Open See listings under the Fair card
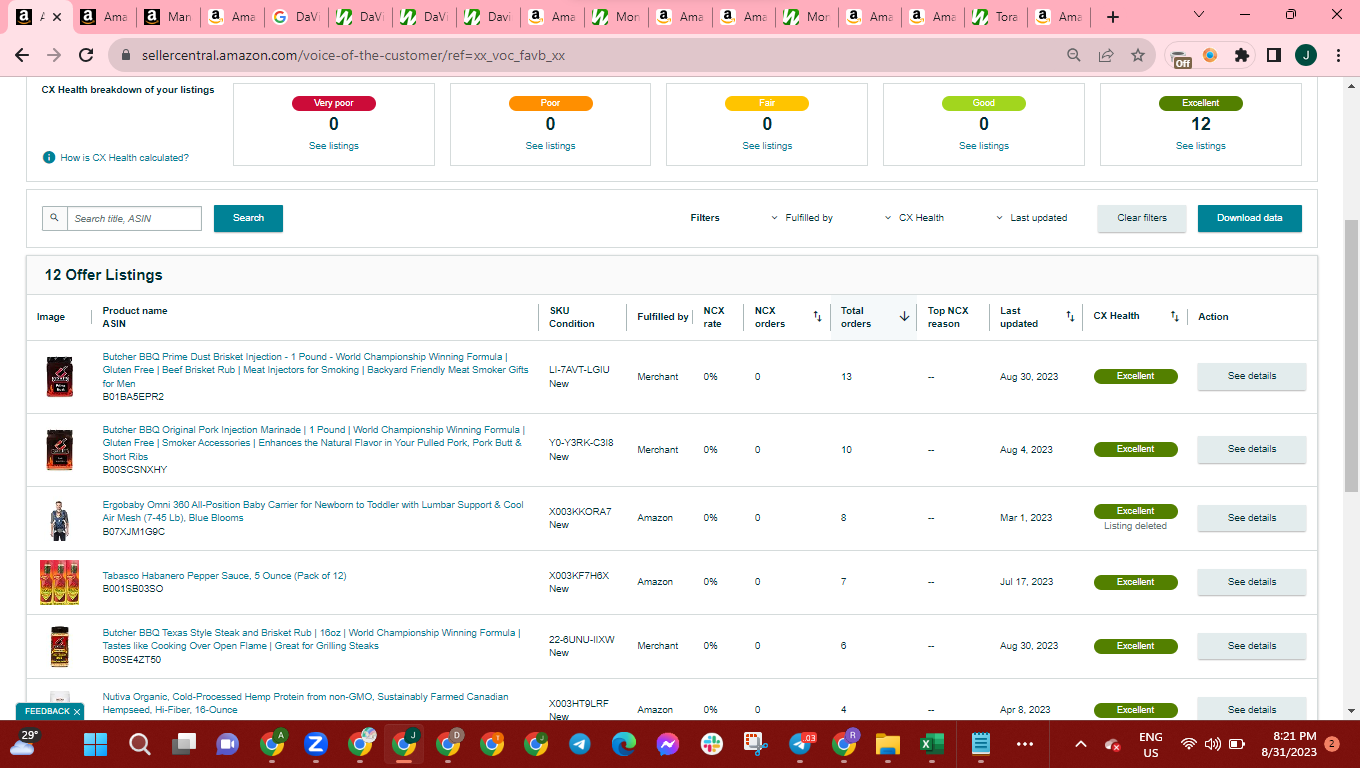Image resolution: width=1360 pixels, height=768 pixels. coord(767,146)
